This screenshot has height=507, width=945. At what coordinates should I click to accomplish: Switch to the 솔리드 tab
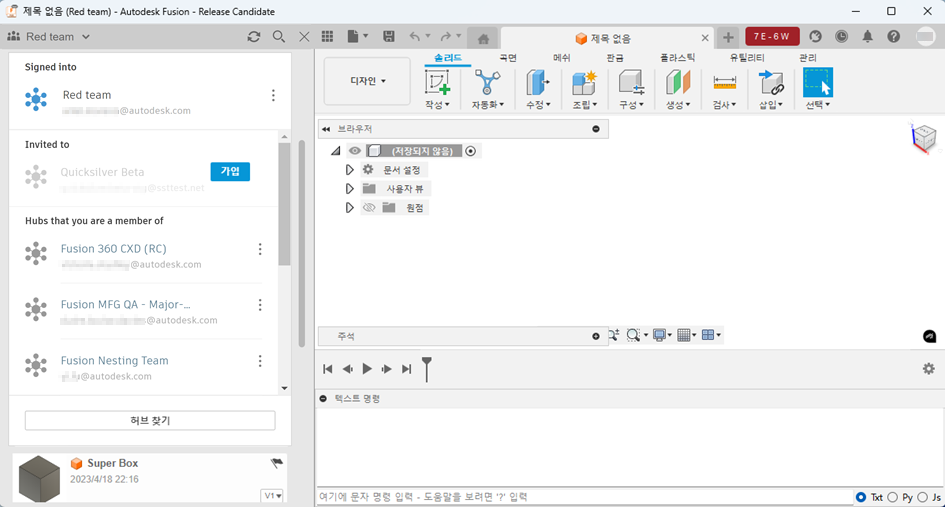[x=448, y=58]
